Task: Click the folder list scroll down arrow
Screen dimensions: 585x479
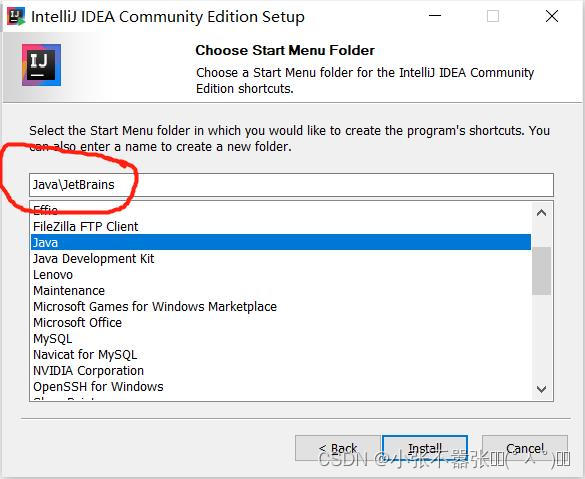Action: [541, 389]
